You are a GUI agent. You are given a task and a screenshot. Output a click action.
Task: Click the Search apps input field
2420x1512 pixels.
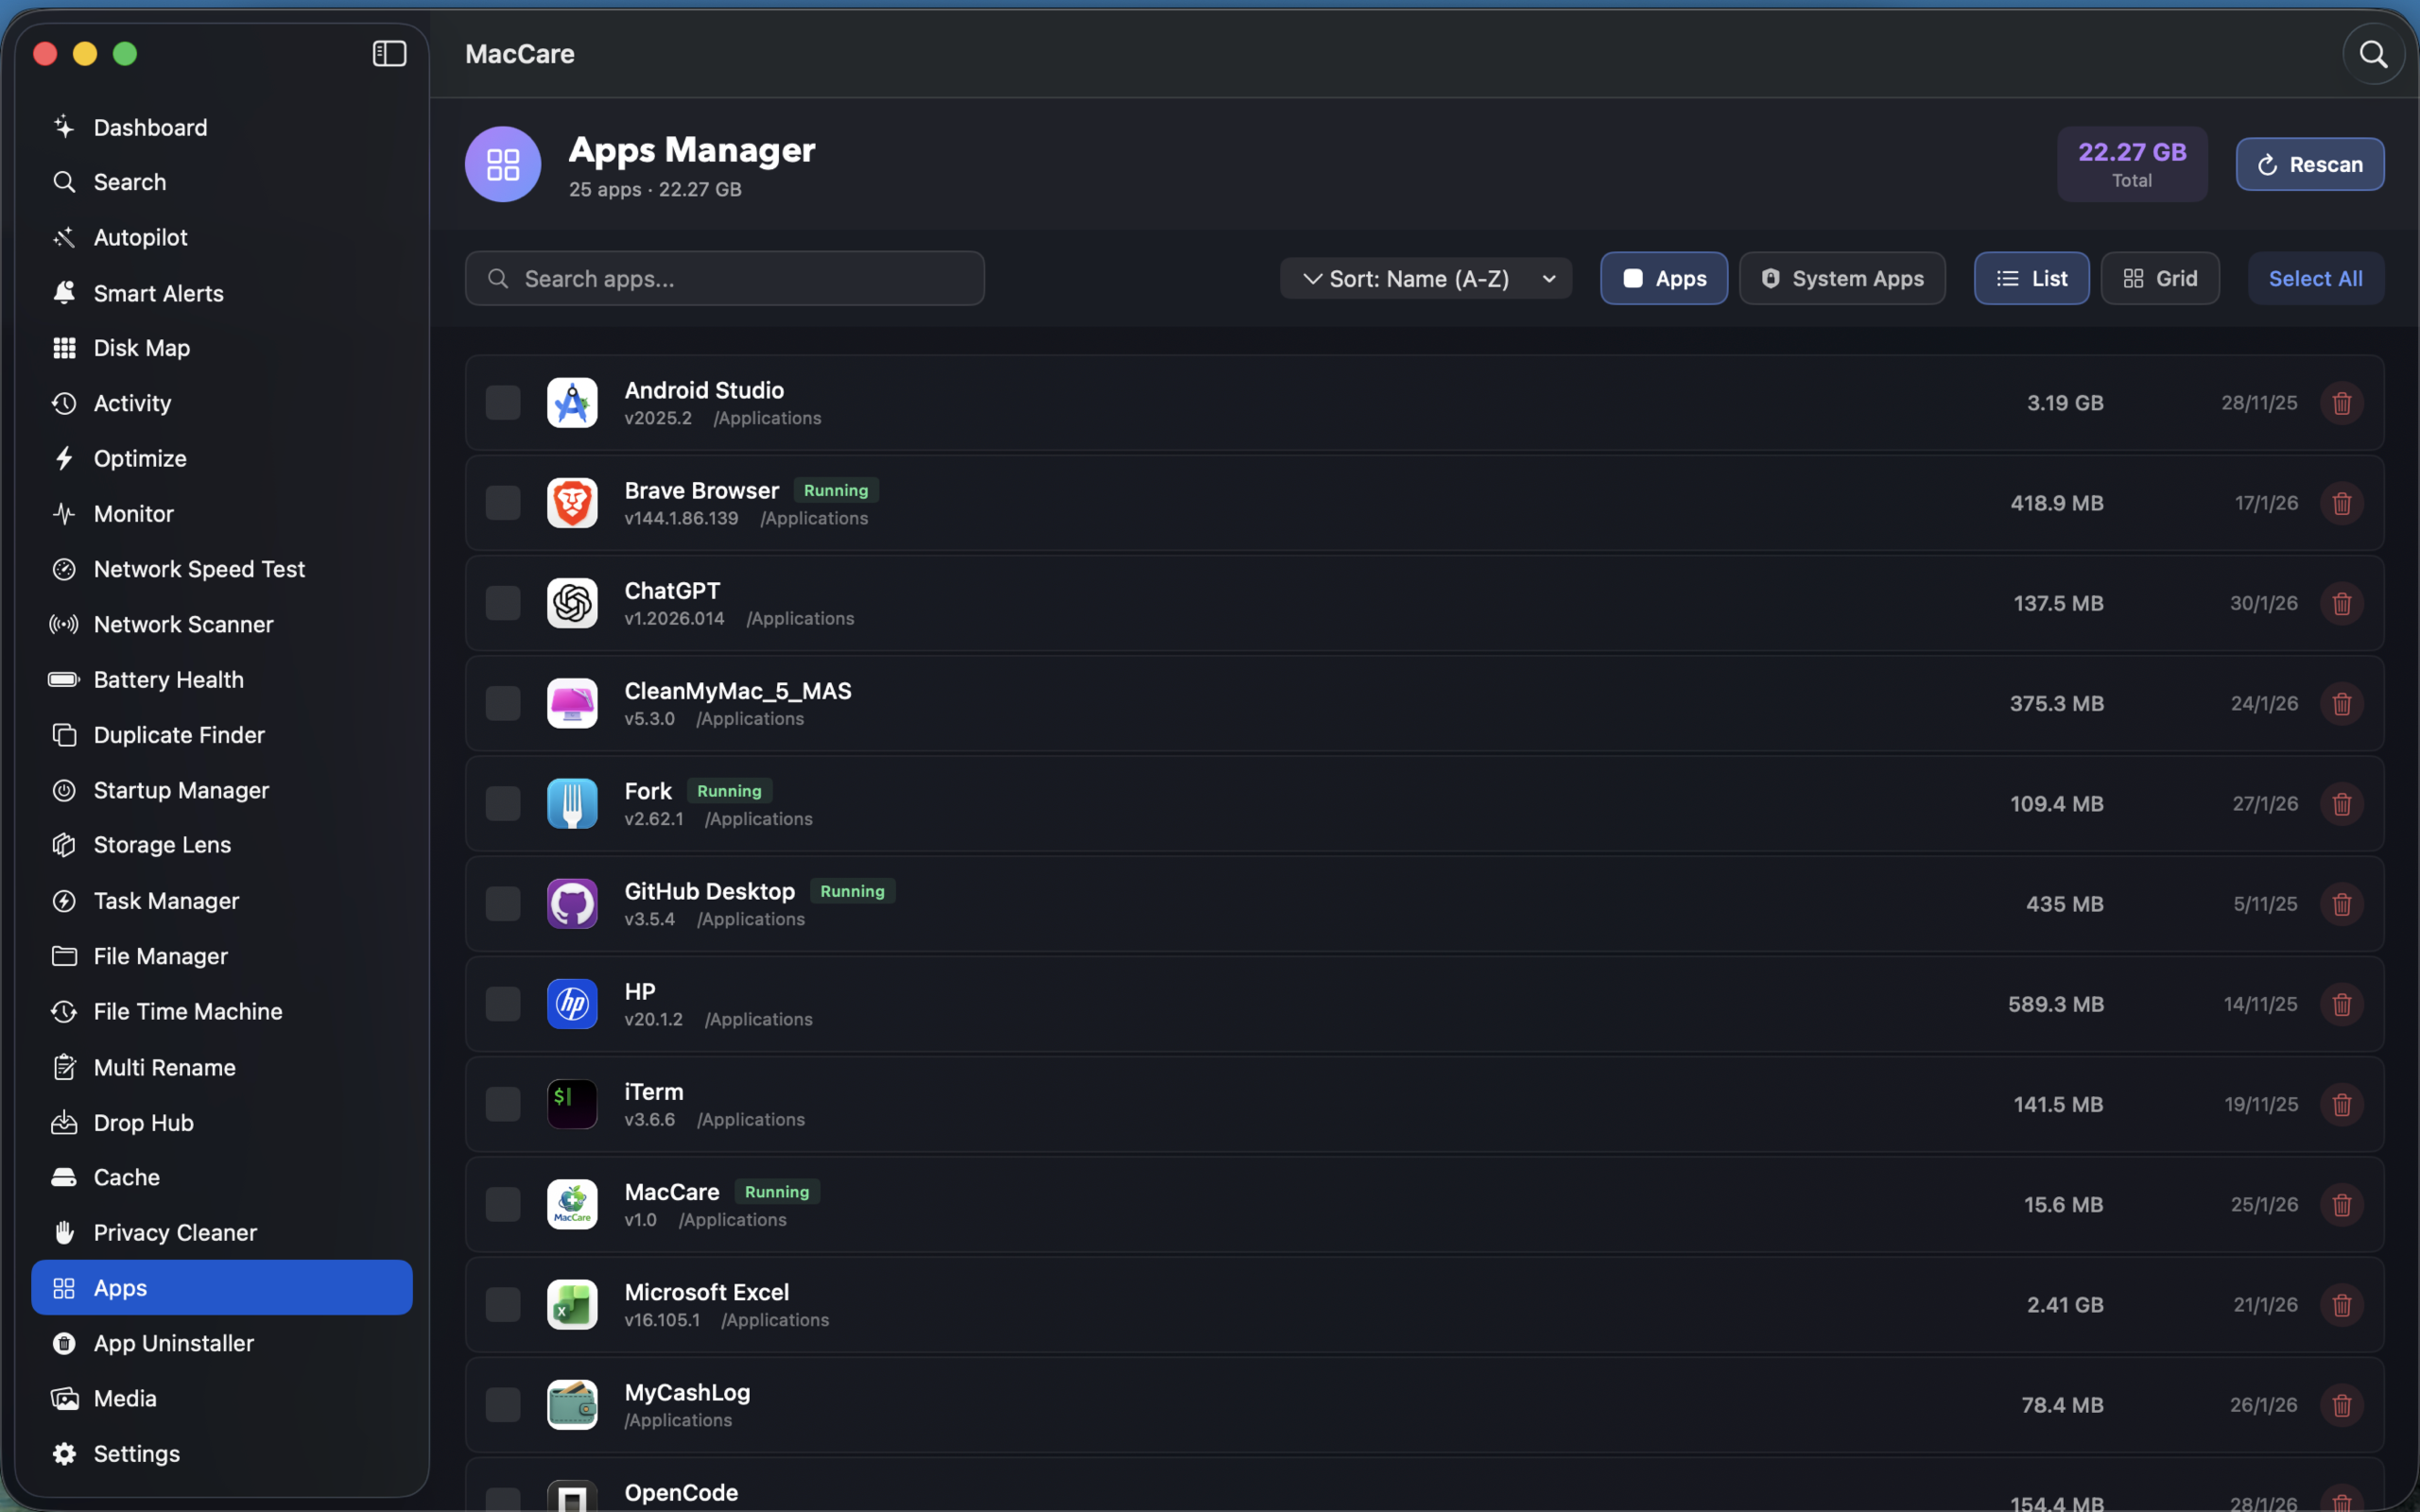(x=725, y=278)
